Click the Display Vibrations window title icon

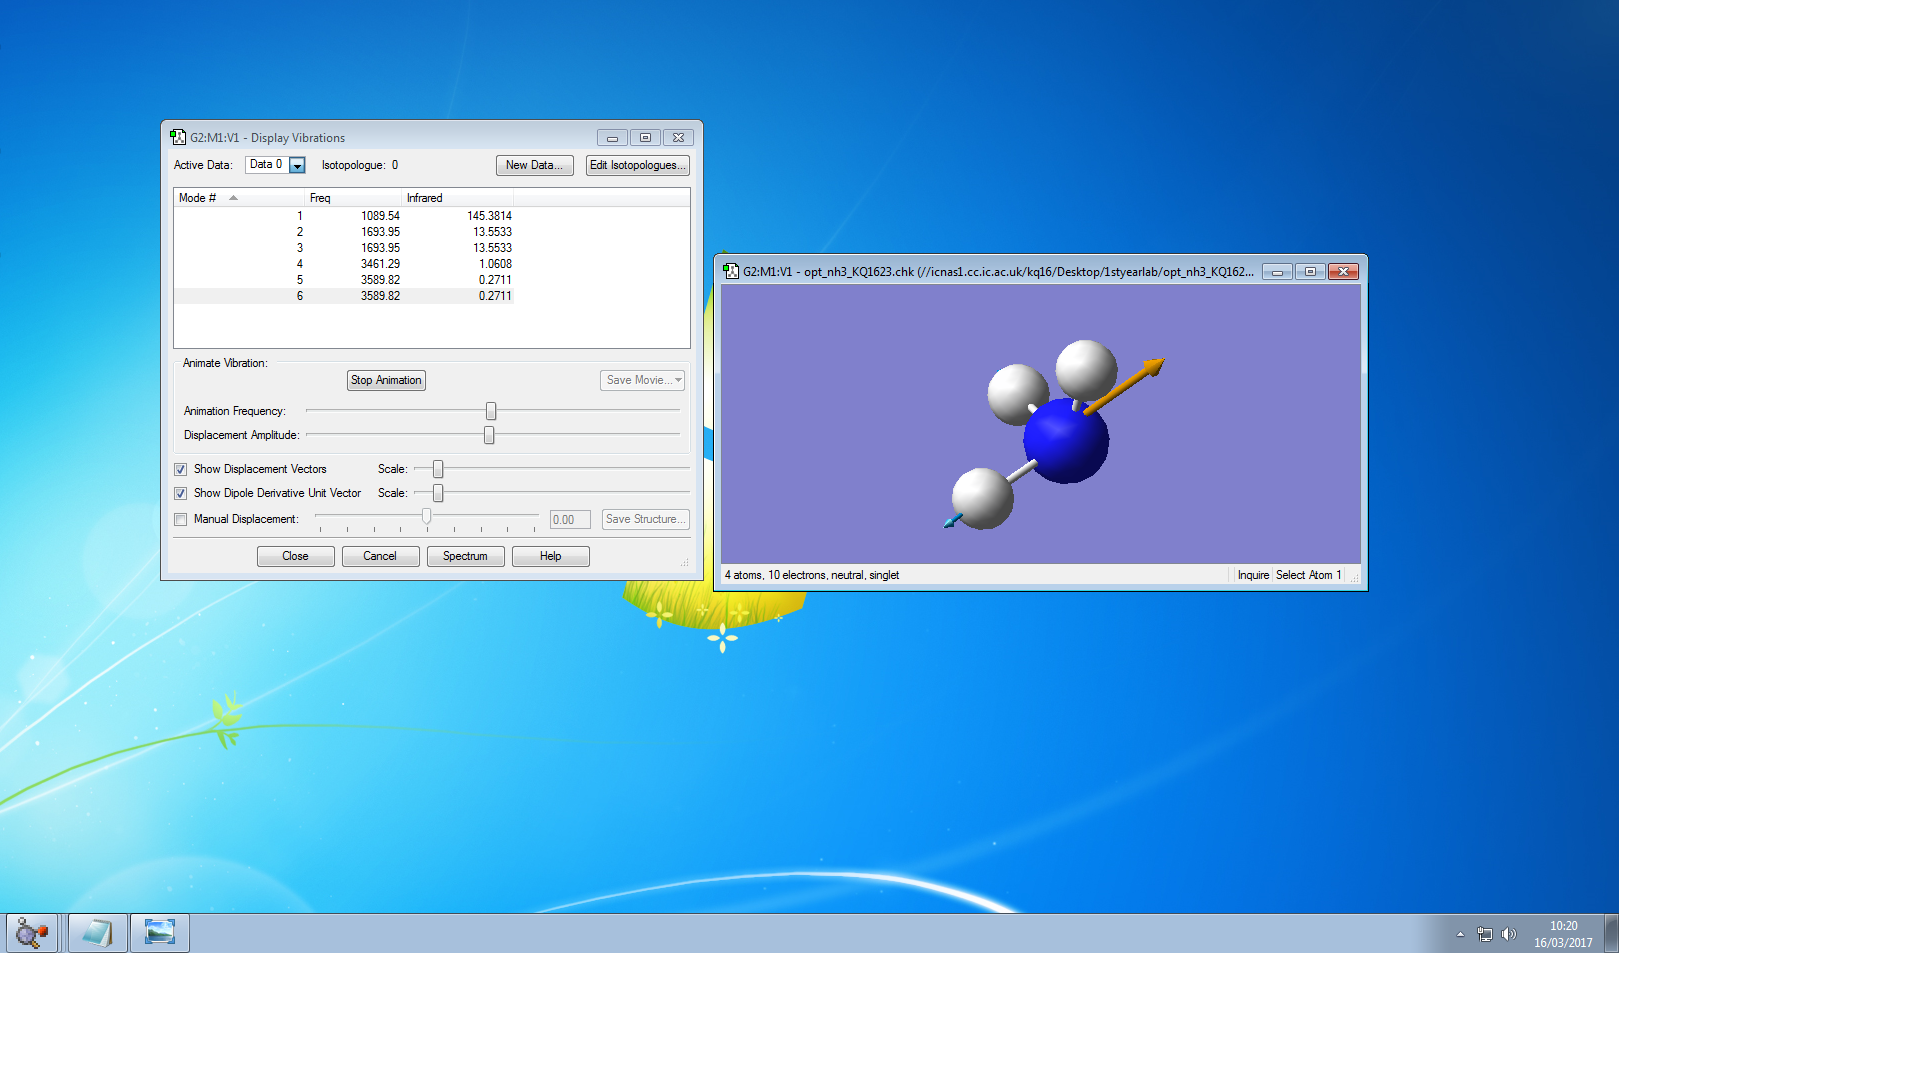click(178, 138)
